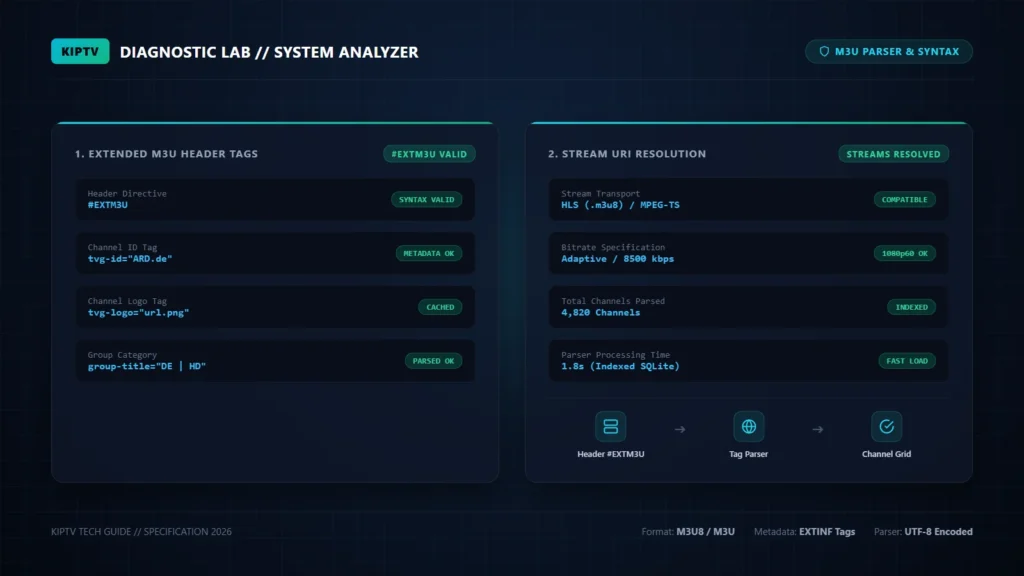Click the #EXTM3U VALID status badge

click(x=429, y=154)
